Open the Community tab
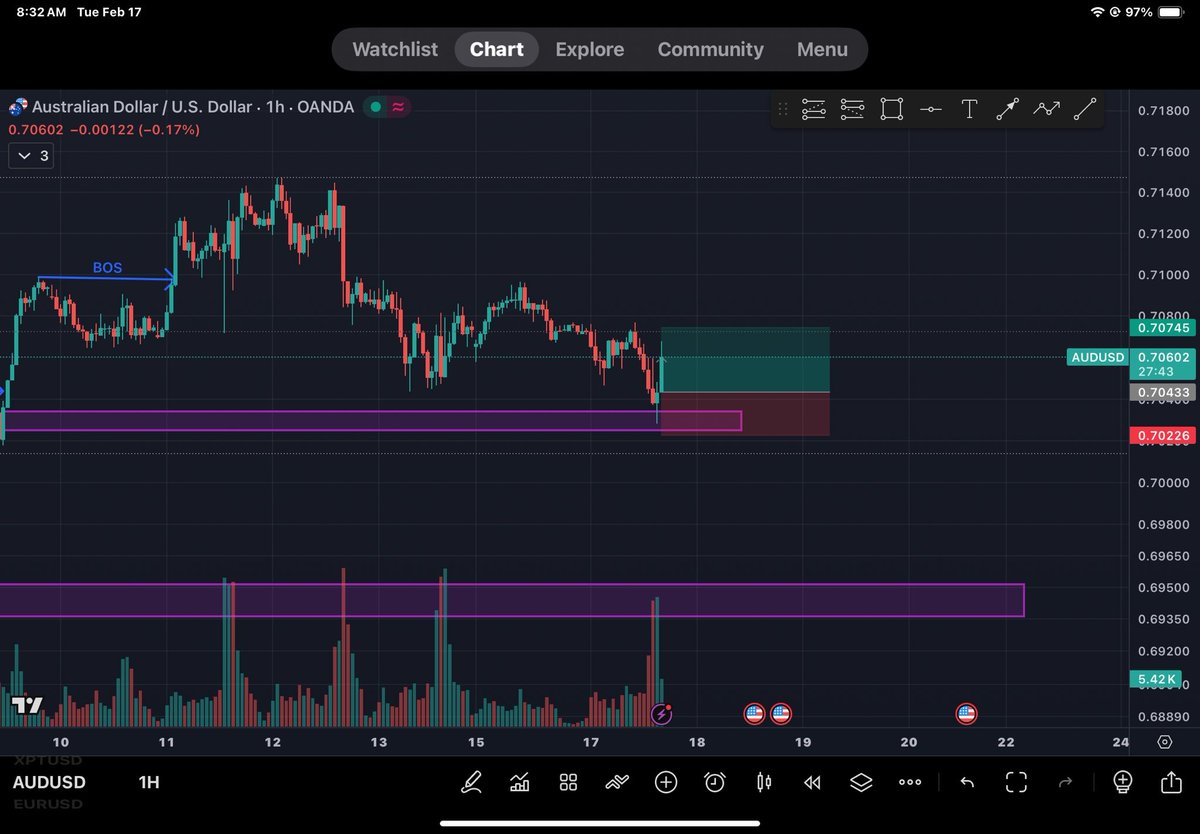The image size is (1200, 834). [710, 49]
